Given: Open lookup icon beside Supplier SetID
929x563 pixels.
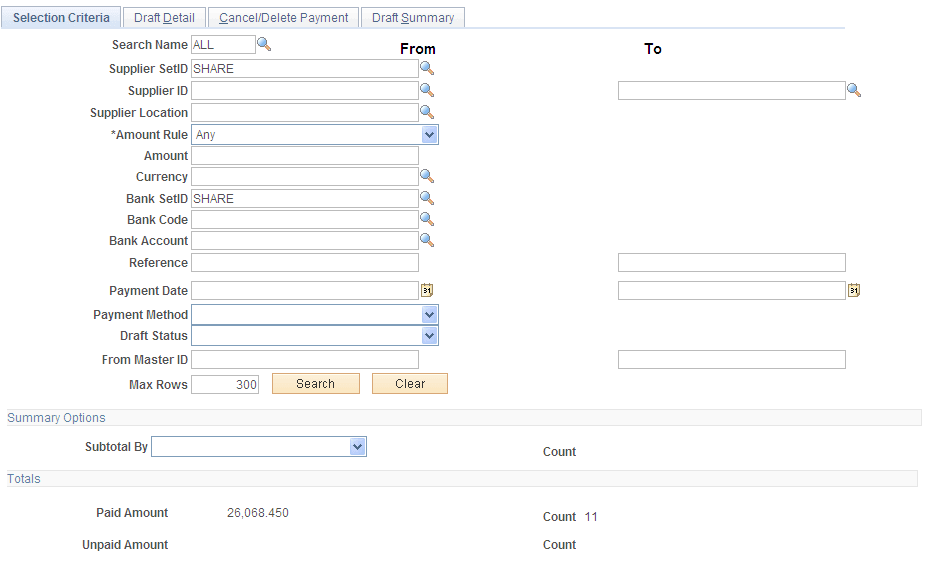Looking at the screenshot, I should 427,69.
